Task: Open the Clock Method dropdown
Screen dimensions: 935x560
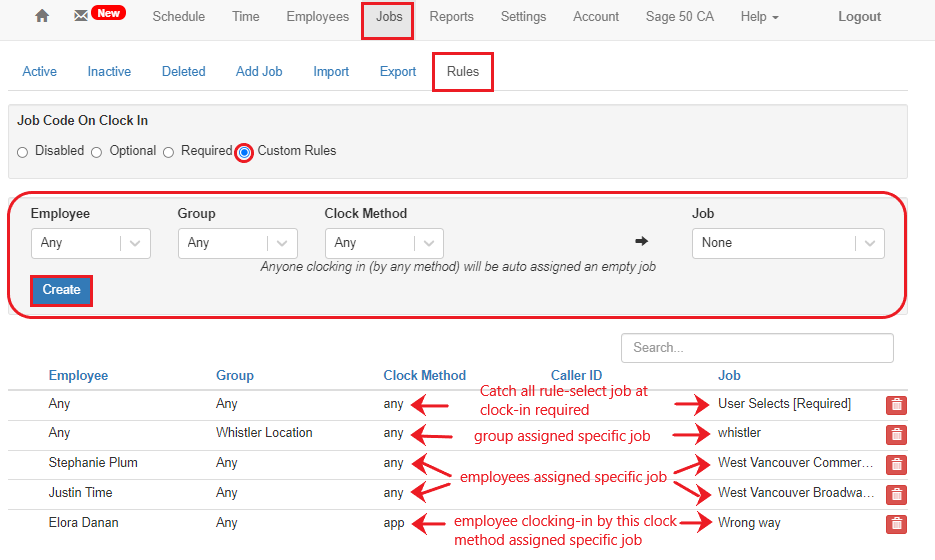Action: [384, 243]
